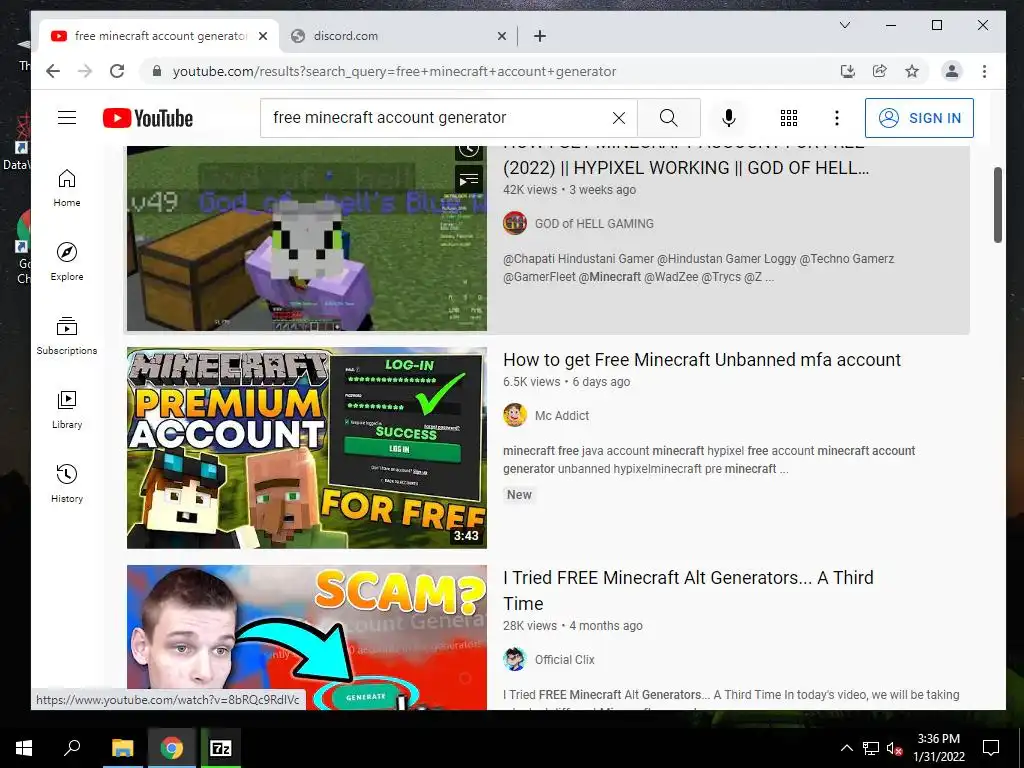Image resolution: width=1024 pixels, height=768 pixels.
Task: Open Home in the sidebar
Action: pyautogui.click(x=67, y=188)
